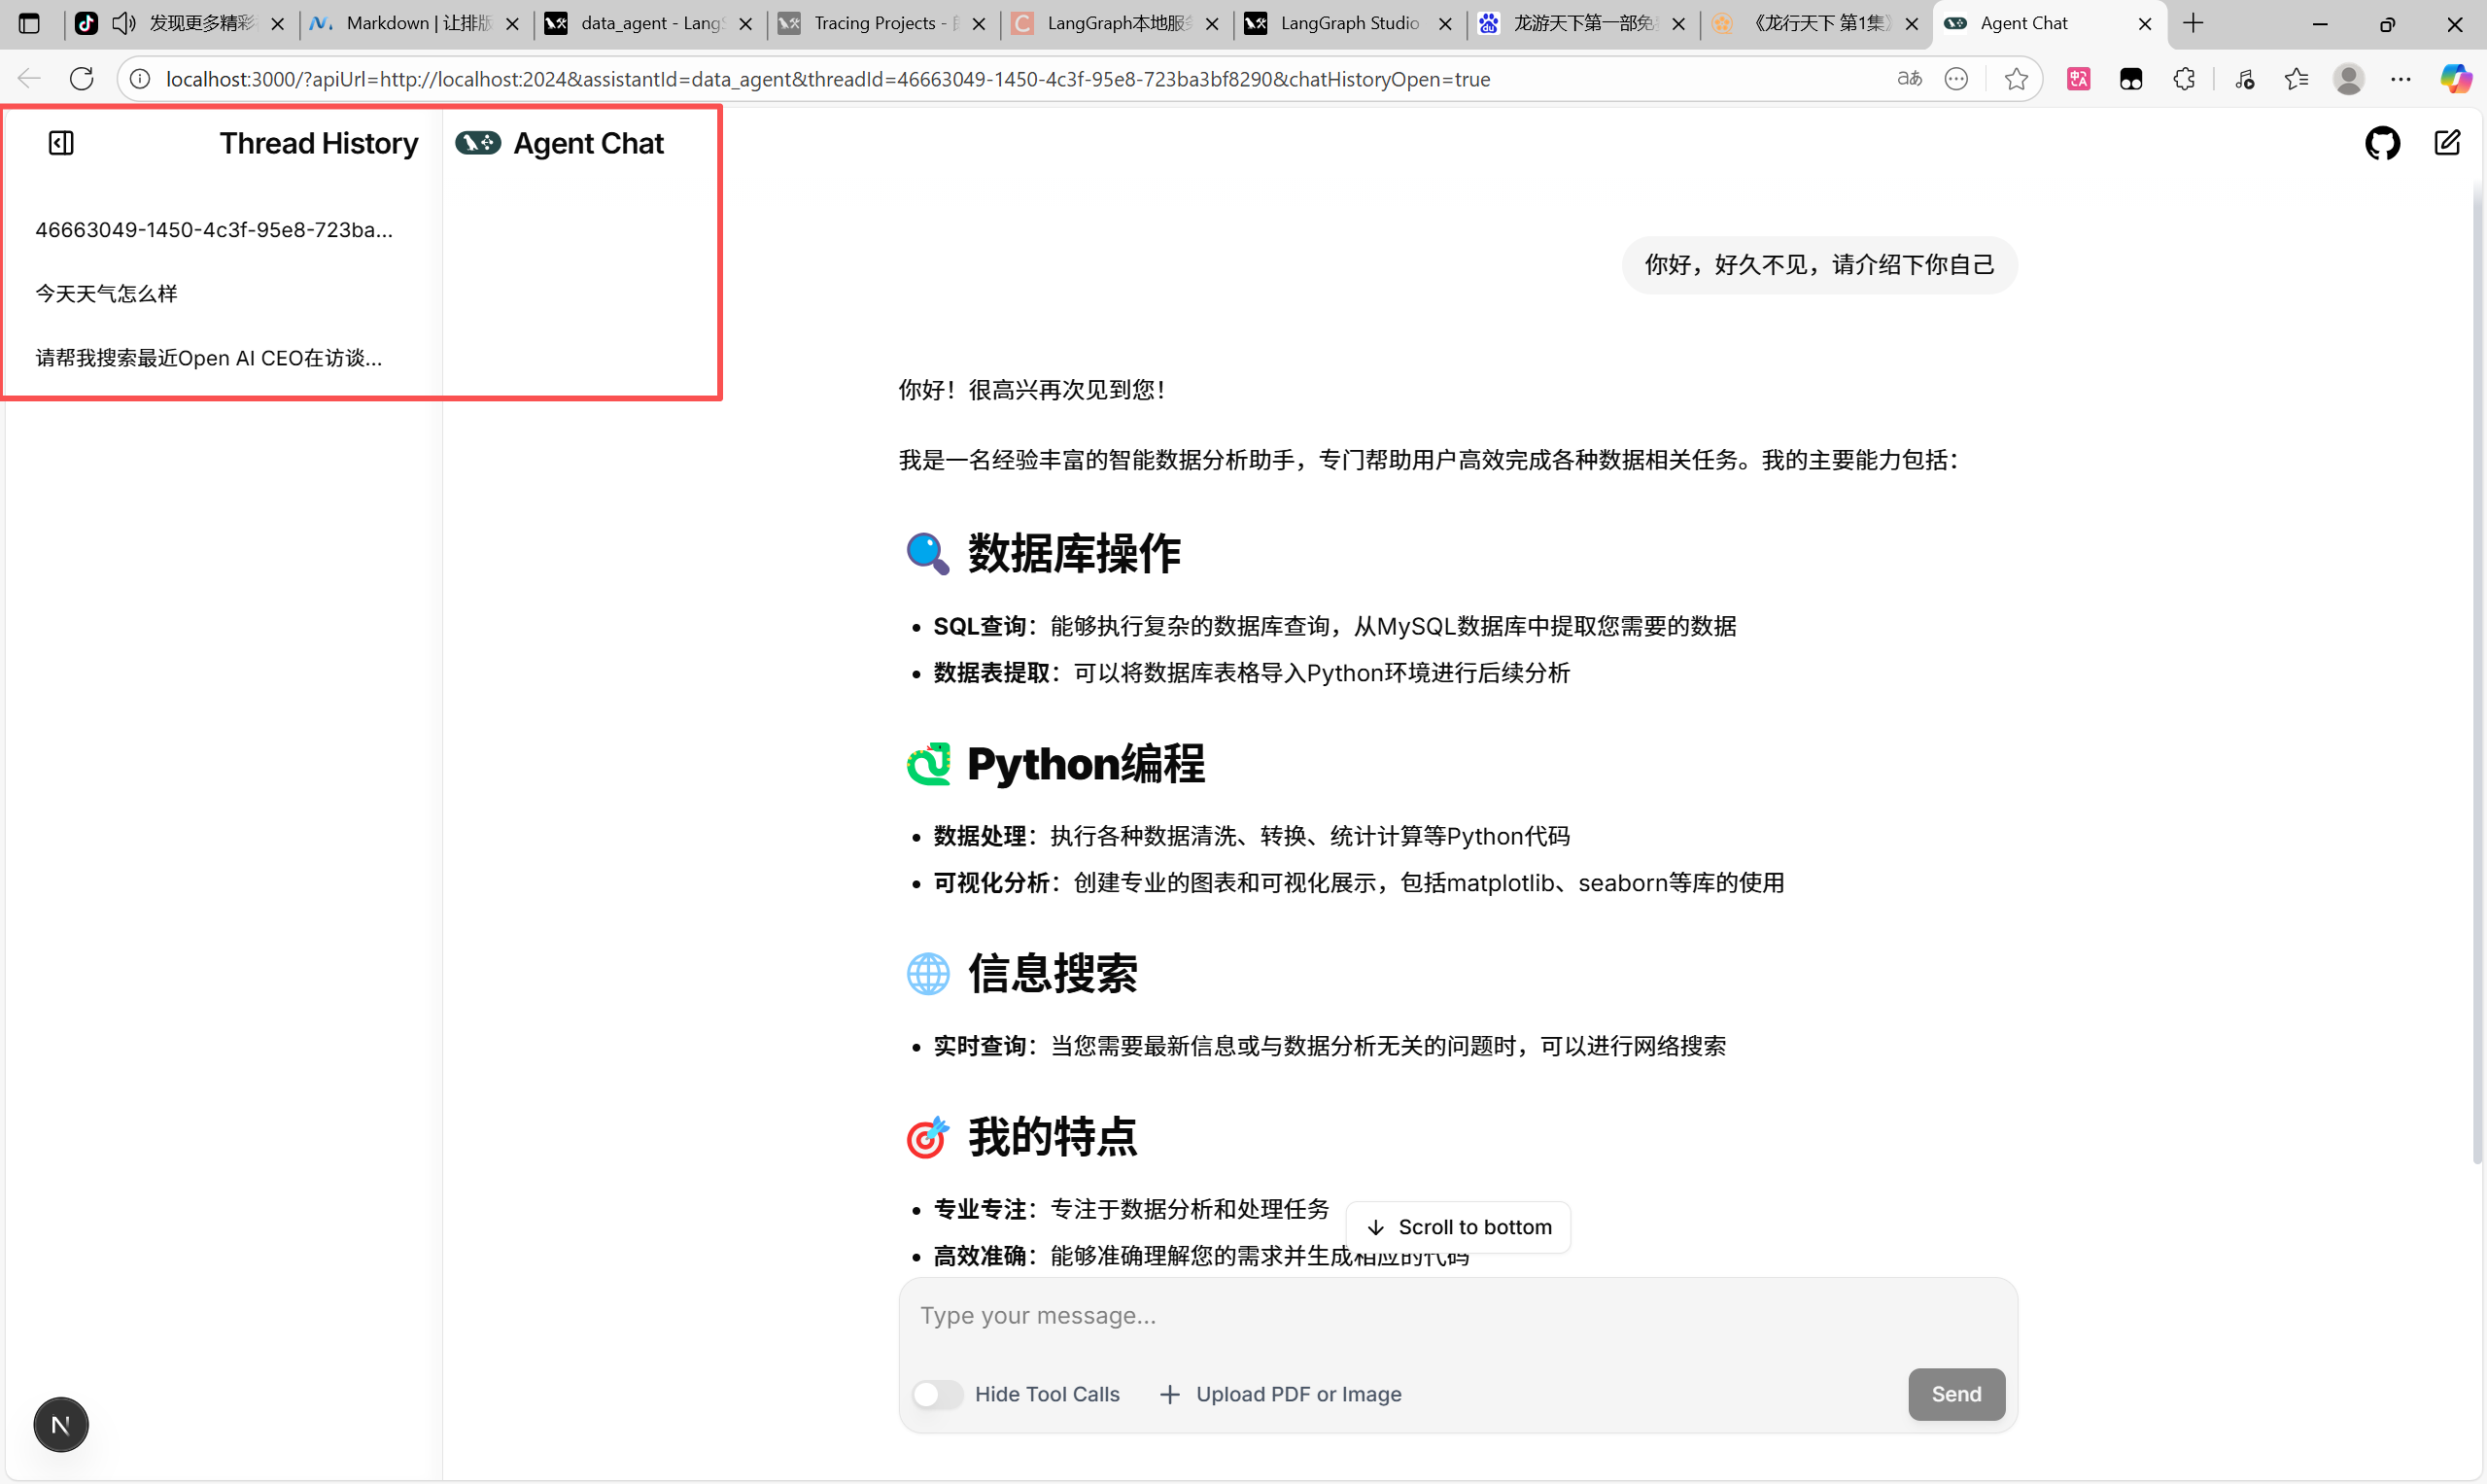
Task: Open the browser extensions puzzle icon
Action: pyautogui.click(x=2184, y=79)
